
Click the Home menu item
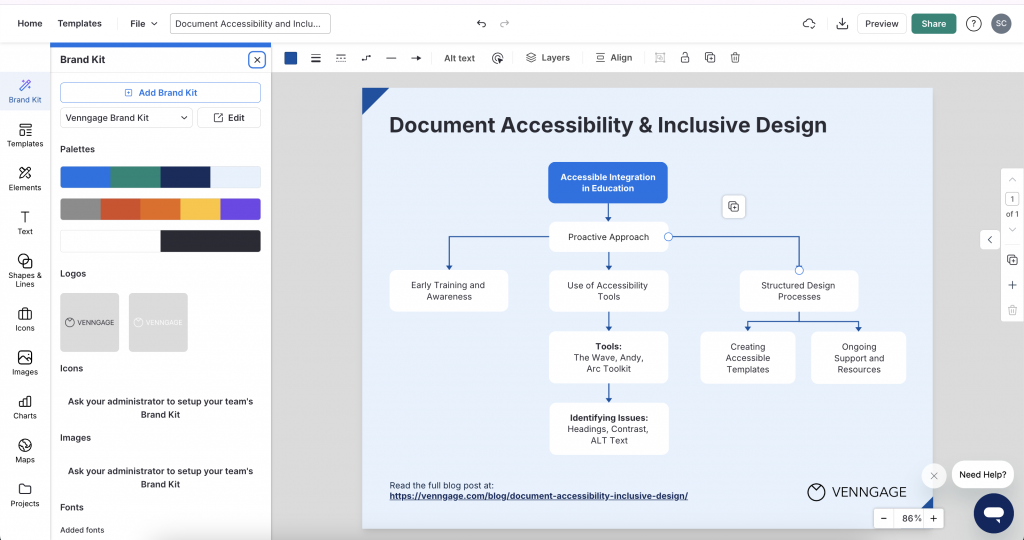point(30,24)
